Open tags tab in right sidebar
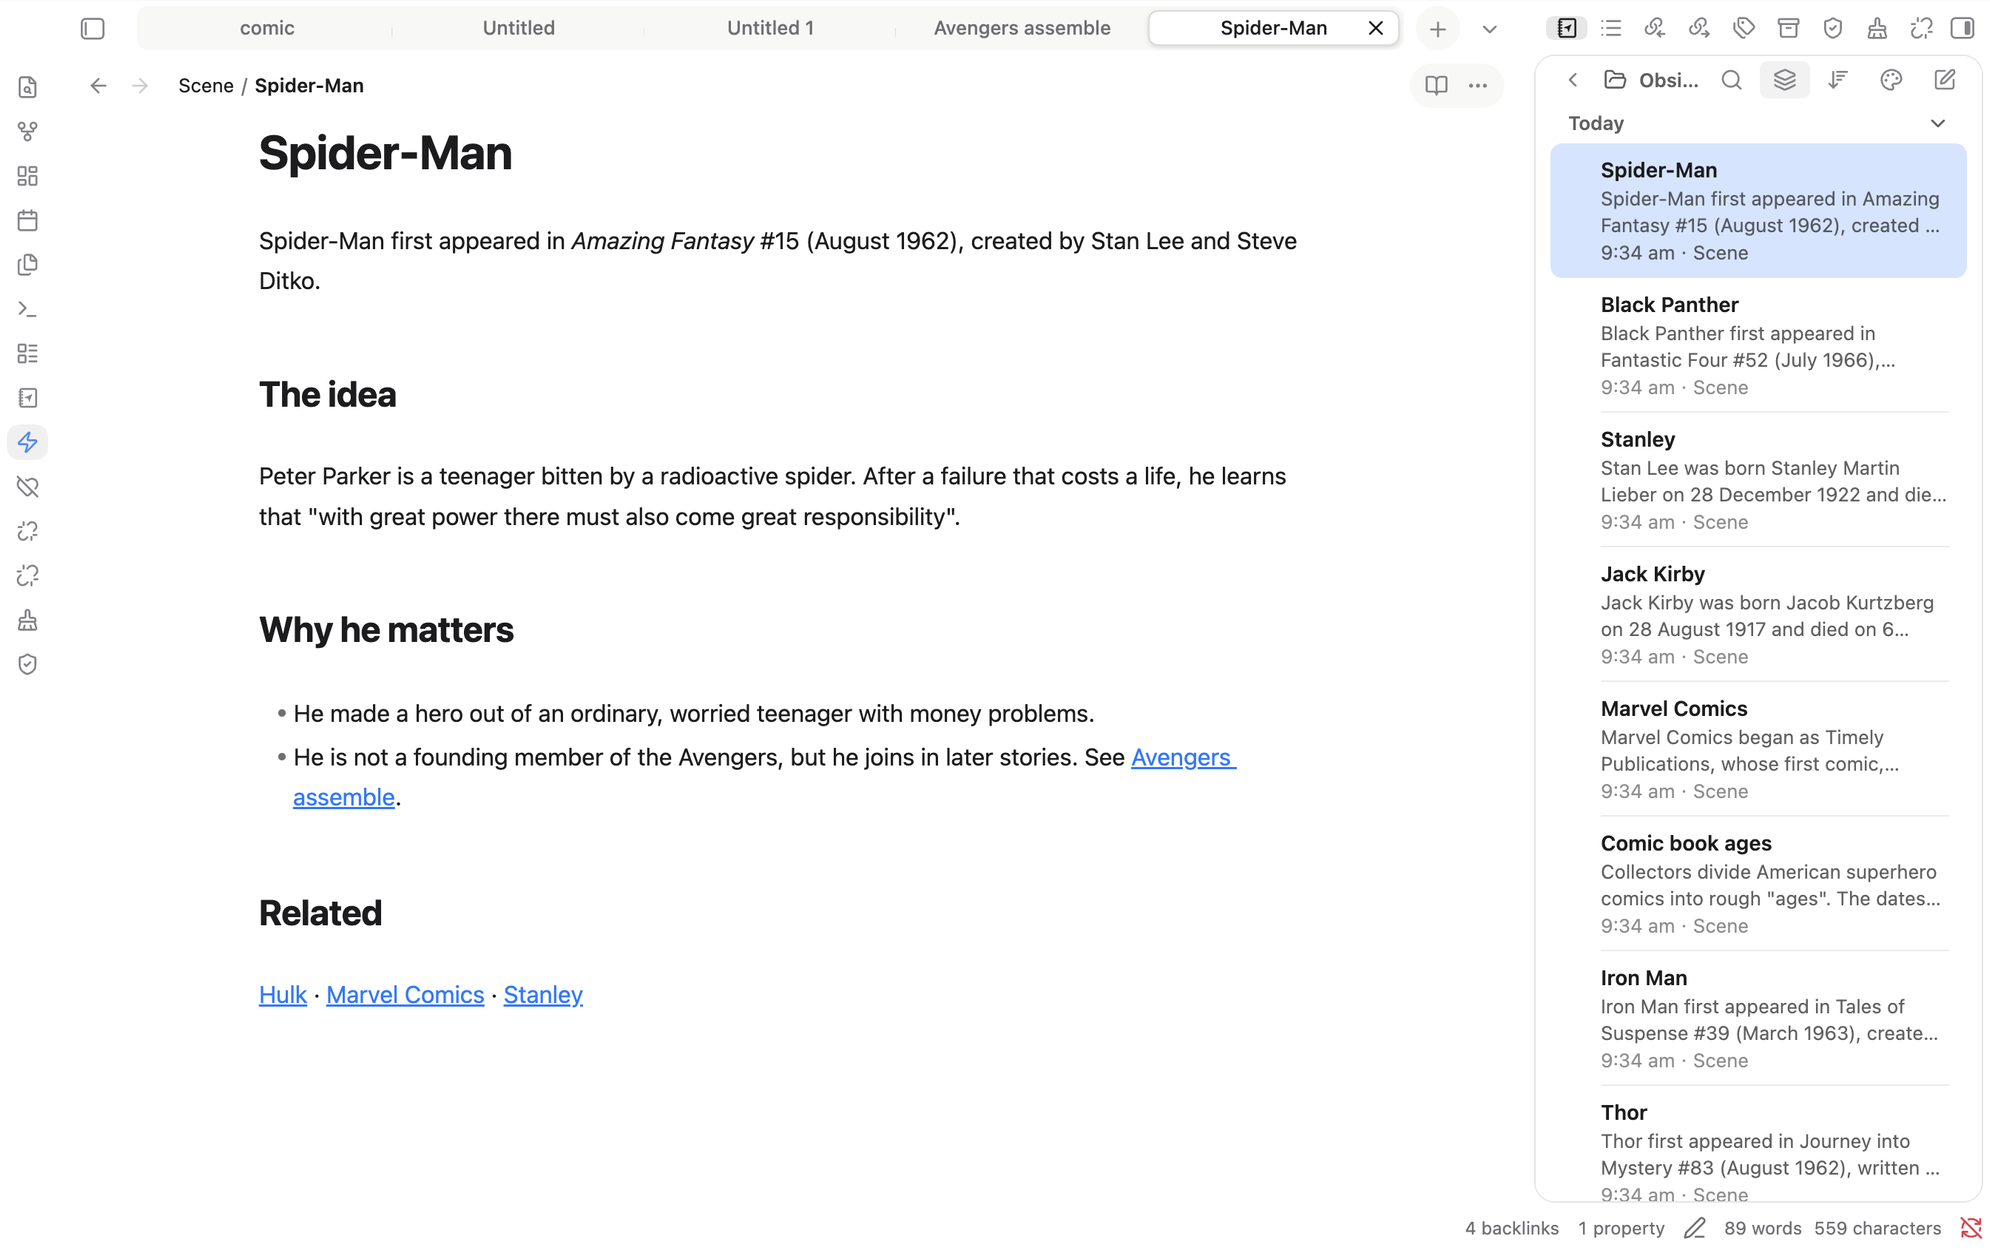Screen dimensions: 1990x1250 pyautogui.click(x=1744, y=28)
